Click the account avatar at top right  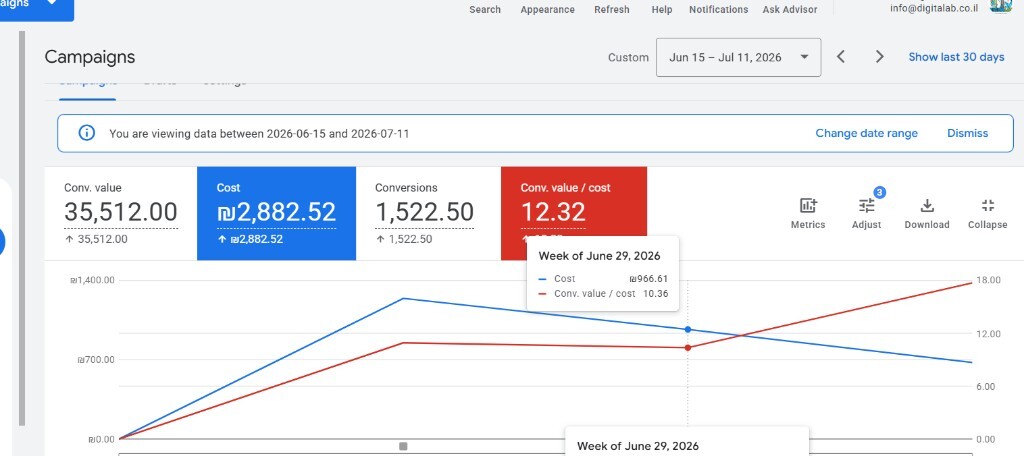(x=1000, y=5)
